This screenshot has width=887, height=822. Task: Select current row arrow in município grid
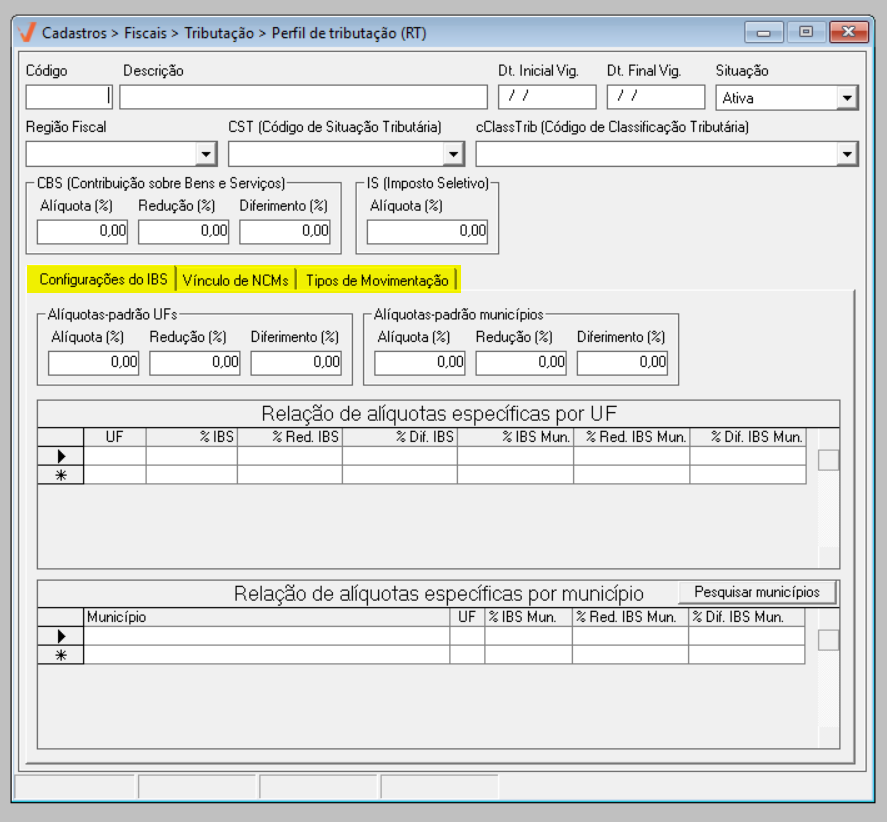point(61,636)
